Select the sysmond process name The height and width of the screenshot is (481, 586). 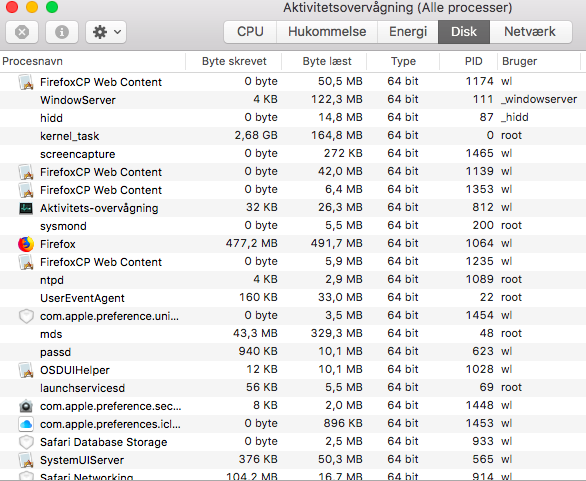(x=63, y=226)
